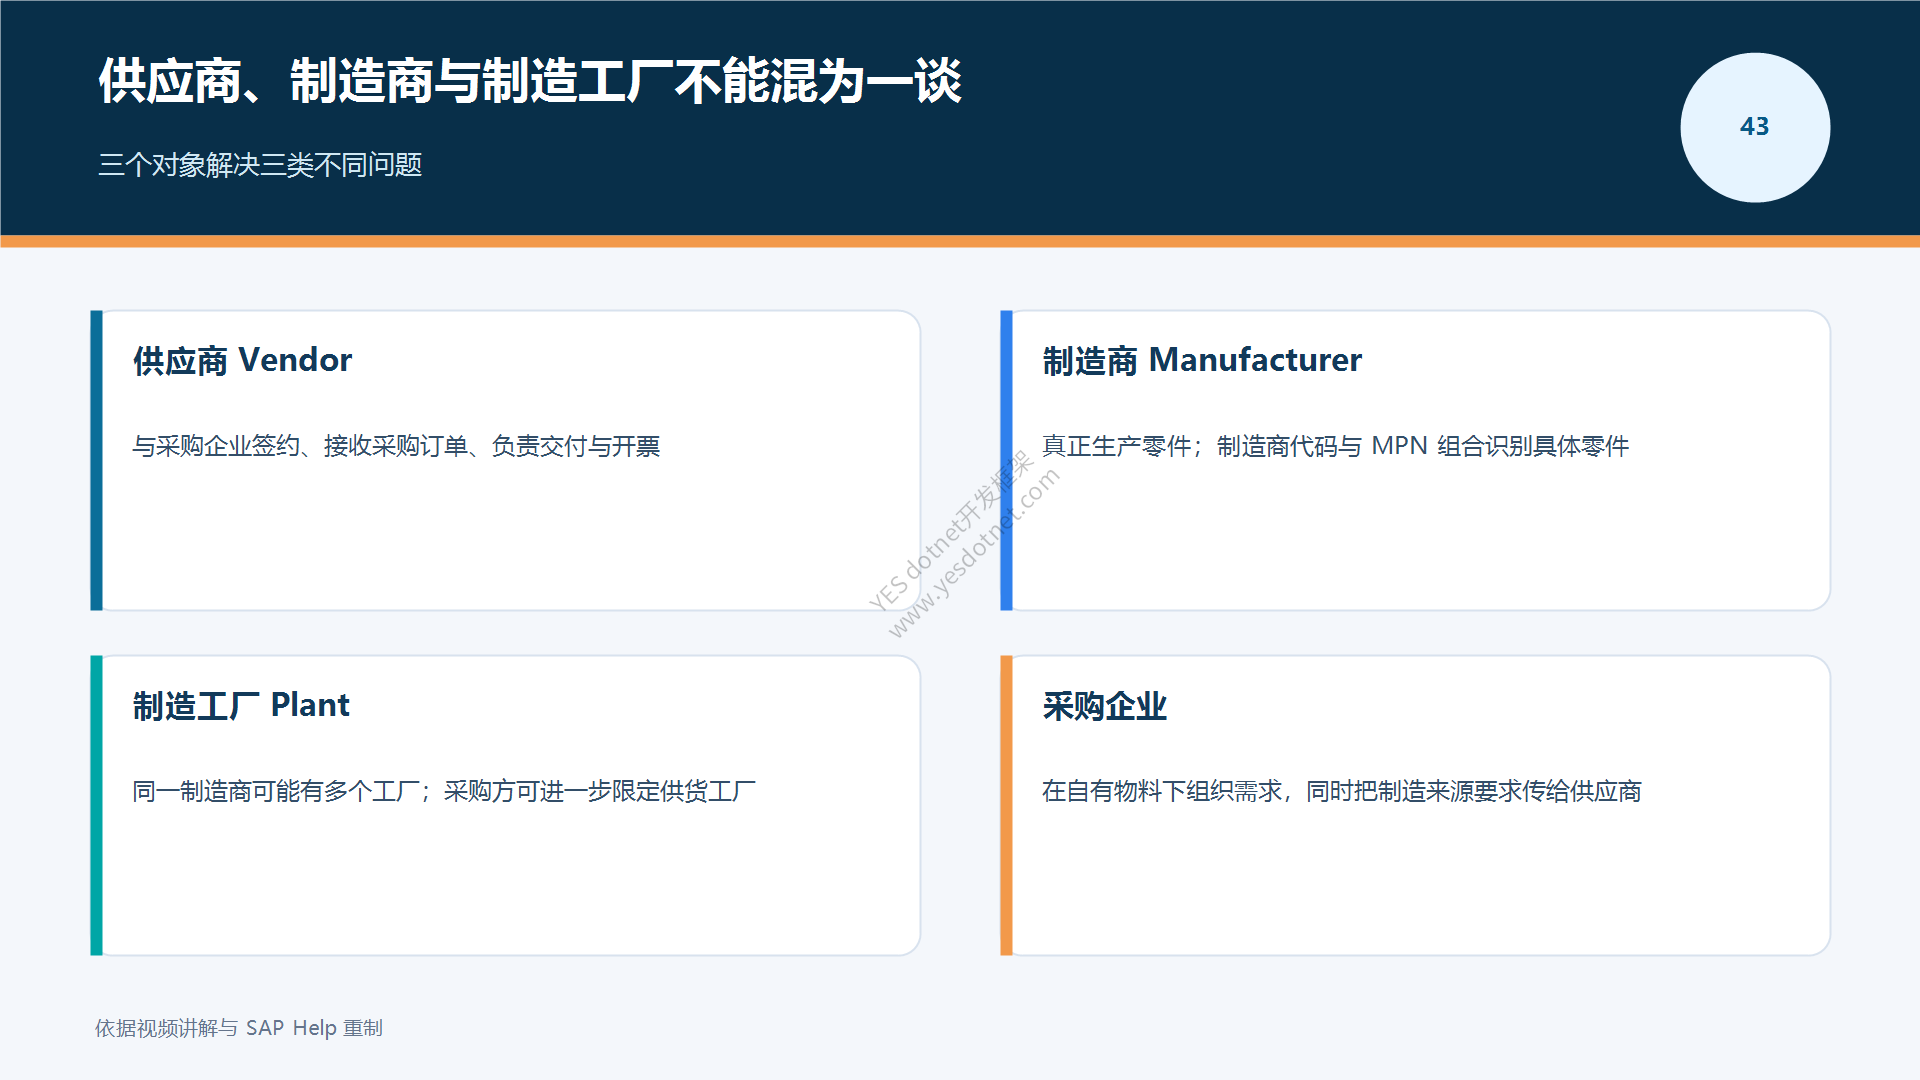Click the subtitle 三个对象解决三类不同问题
This screenshot has width=1920, height=1080.
pos(260,165)
